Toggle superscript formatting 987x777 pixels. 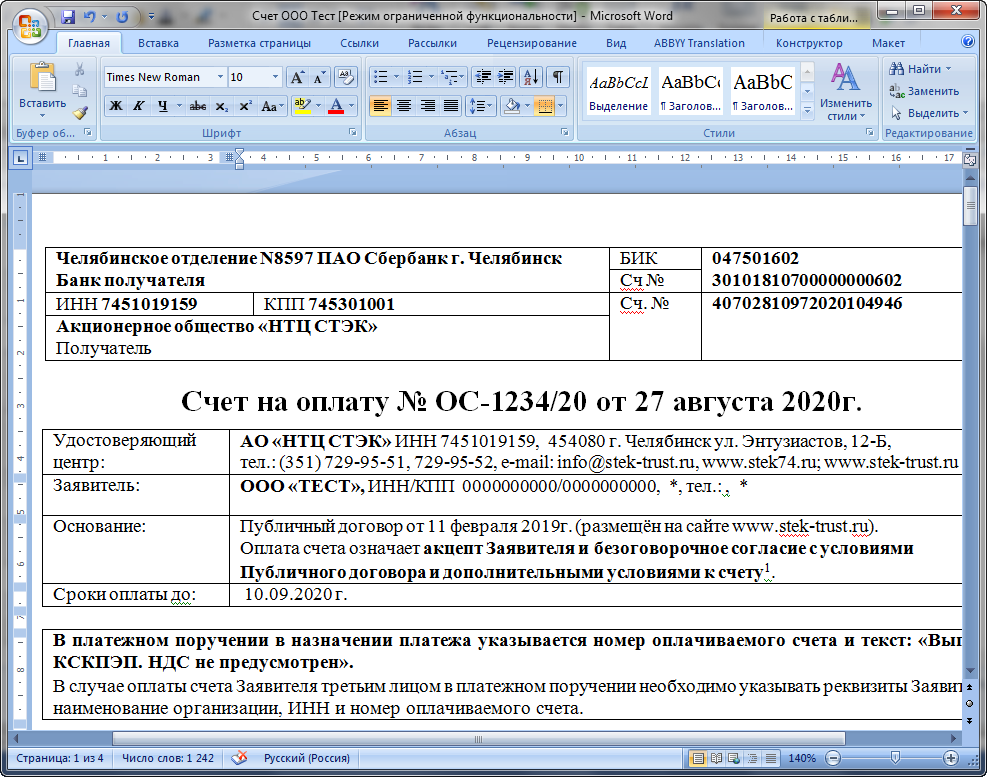click(x=245, y=106)
